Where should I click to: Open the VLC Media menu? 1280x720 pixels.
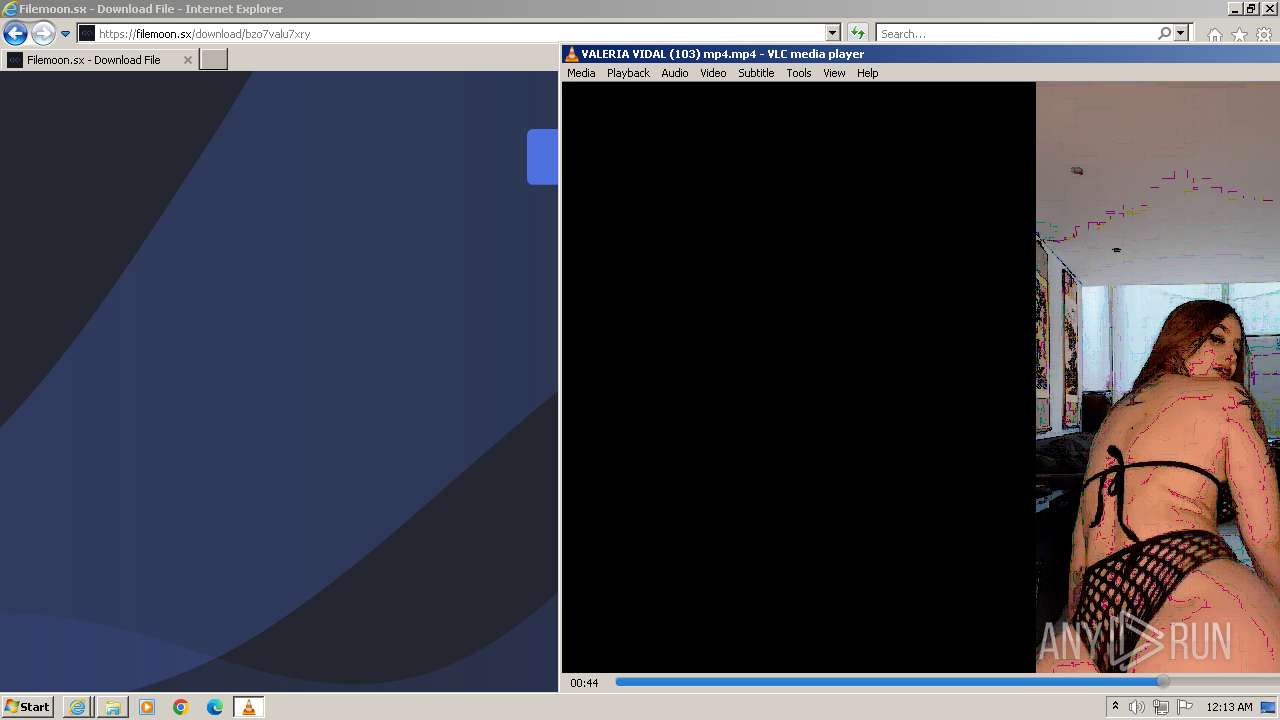pos(581,73)
